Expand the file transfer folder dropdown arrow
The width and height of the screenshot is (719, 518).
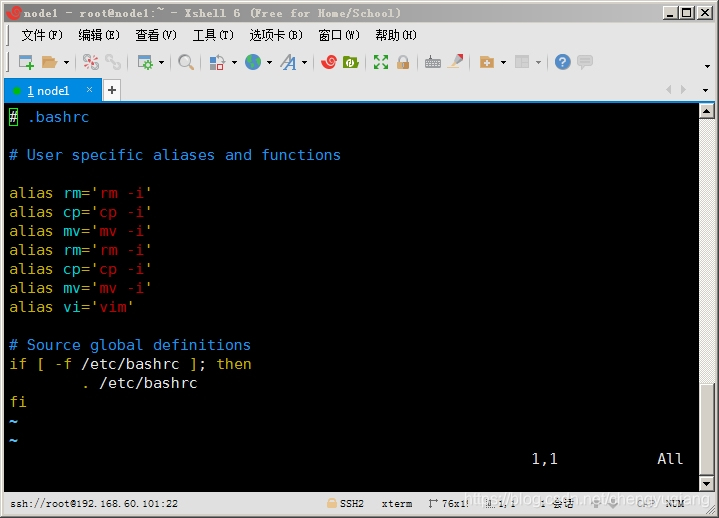tap(503, 62)
